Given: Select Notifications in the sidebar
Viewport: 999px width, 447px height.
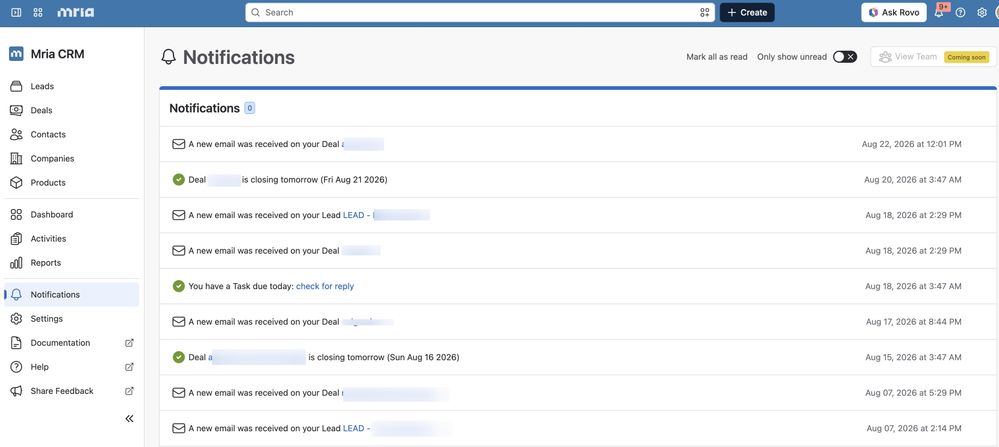Looking at the screenshot, I should [x=71, y=295].
